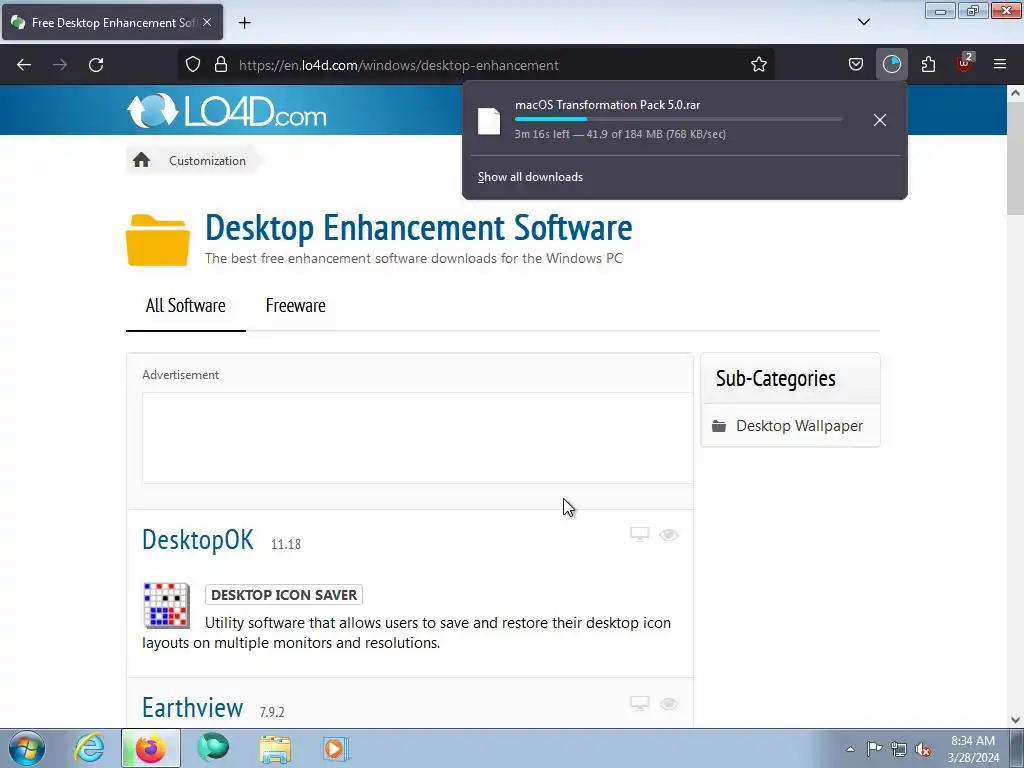Click the Earthview monitor screenshot icon
Screen dimensions: 1024x768
coord(639,703)
